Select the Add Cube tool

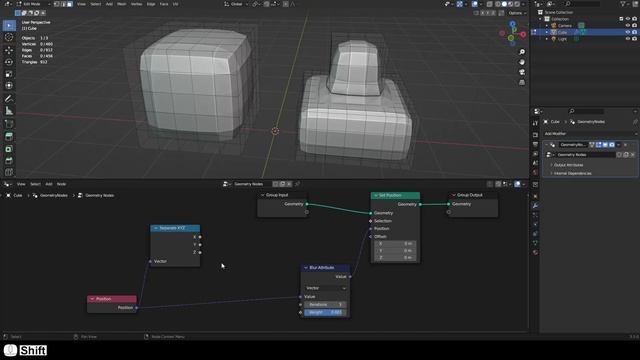(9, 124)
